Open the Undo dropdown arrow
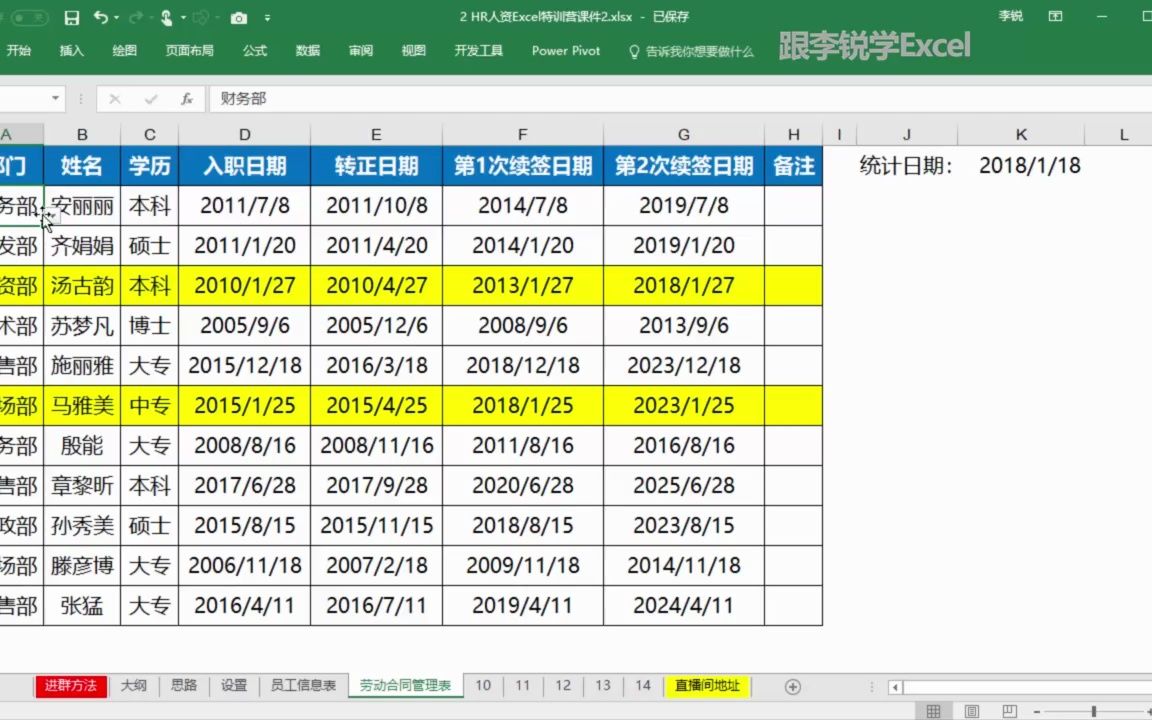 [117, 17]
